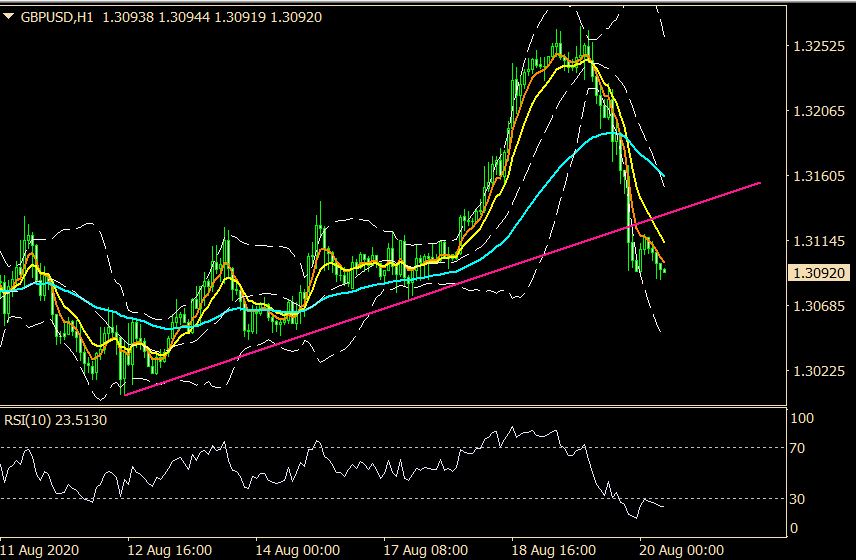This screenshot has width=856, height=560.
Task: Click the 1.30920 current price tag
Action: click(819, 273)
